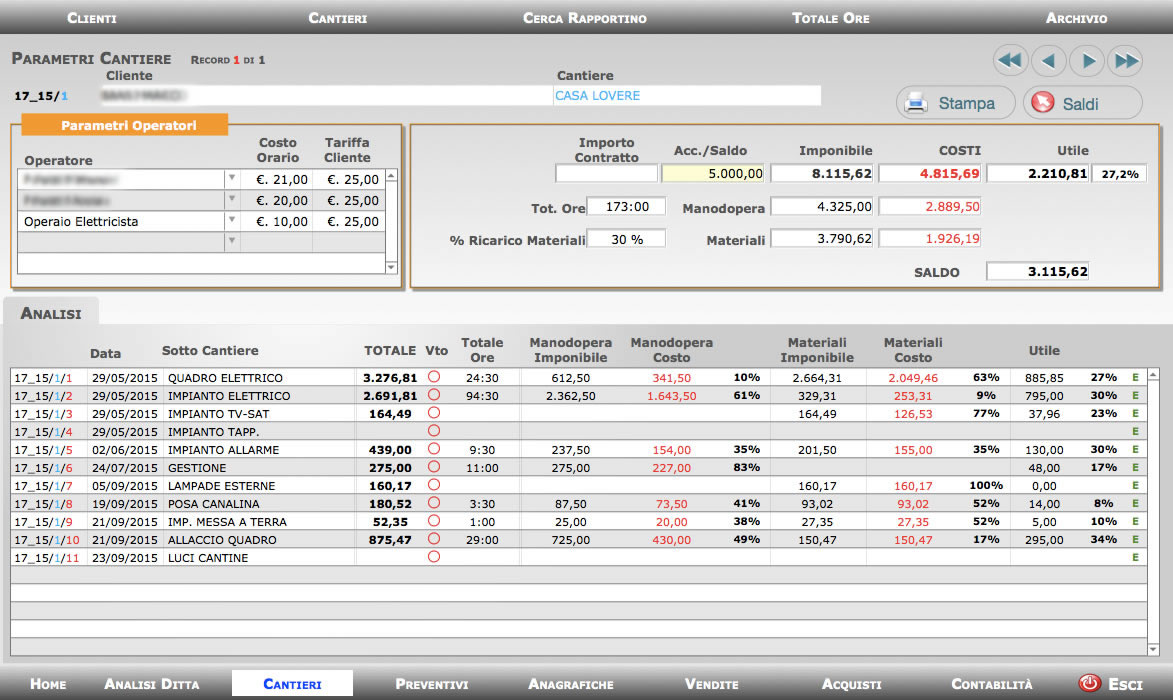Click the red Esci power icon
This screenshot has width=1173, height=700.
[1089, 684]
